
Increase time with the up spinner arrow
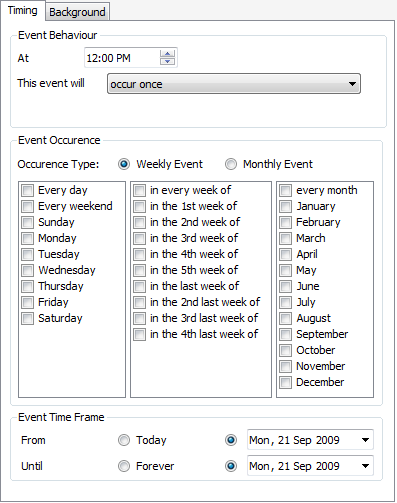coord(167,54)
